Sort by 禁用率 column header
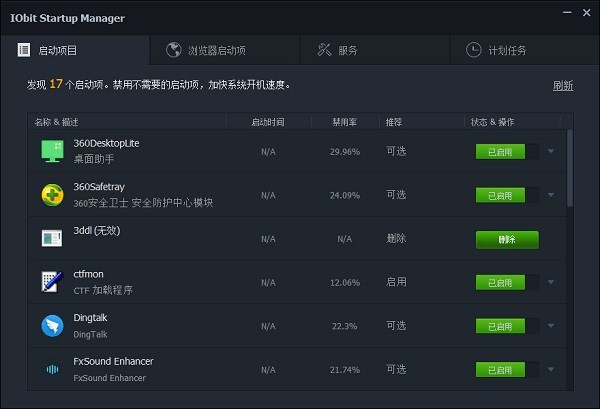 click(344, 122)
